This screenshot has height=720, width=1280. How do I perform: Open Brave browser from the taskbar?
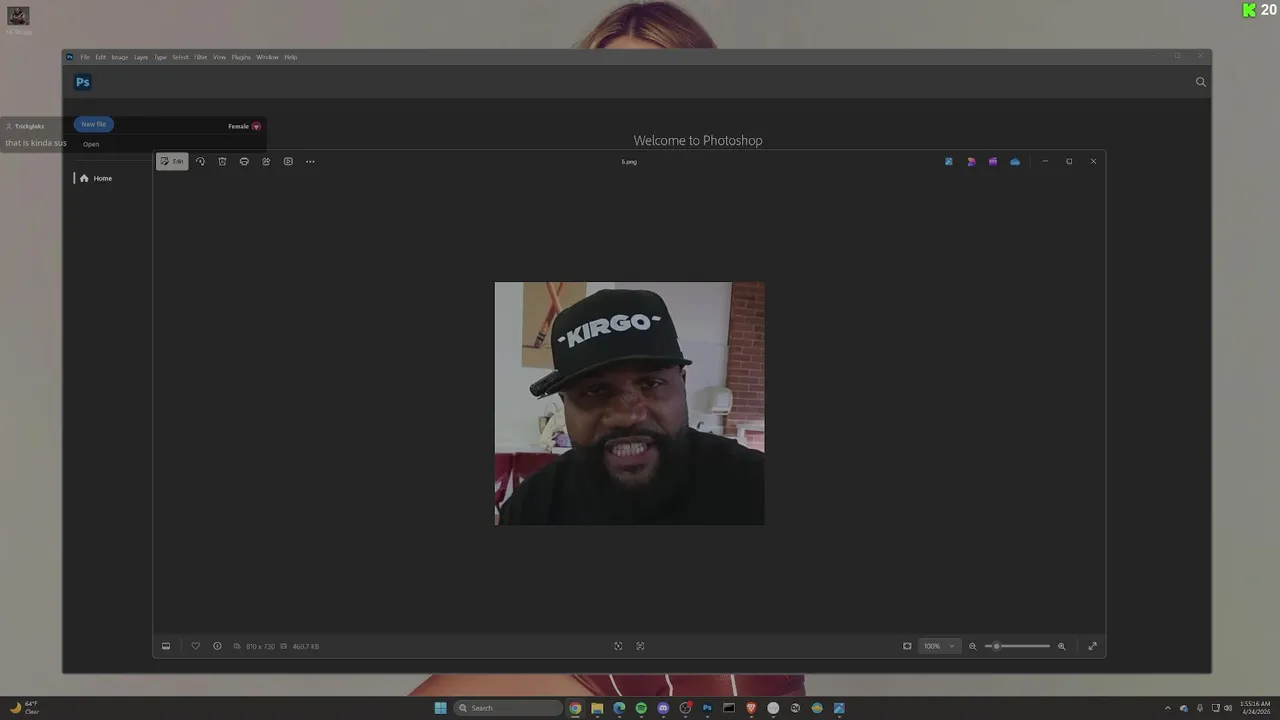[751, 708]
